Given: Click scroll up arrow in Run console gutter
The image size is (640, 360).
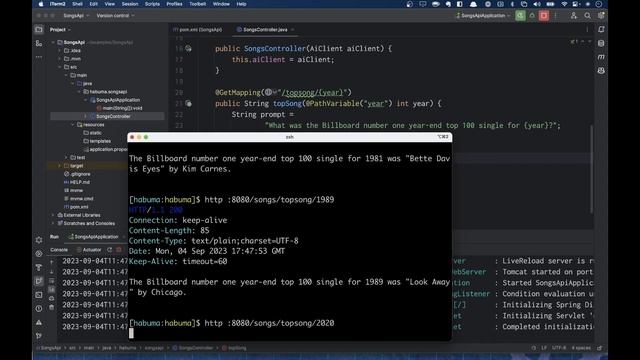Looking at the screenshot, I should [x=52, y=262].
